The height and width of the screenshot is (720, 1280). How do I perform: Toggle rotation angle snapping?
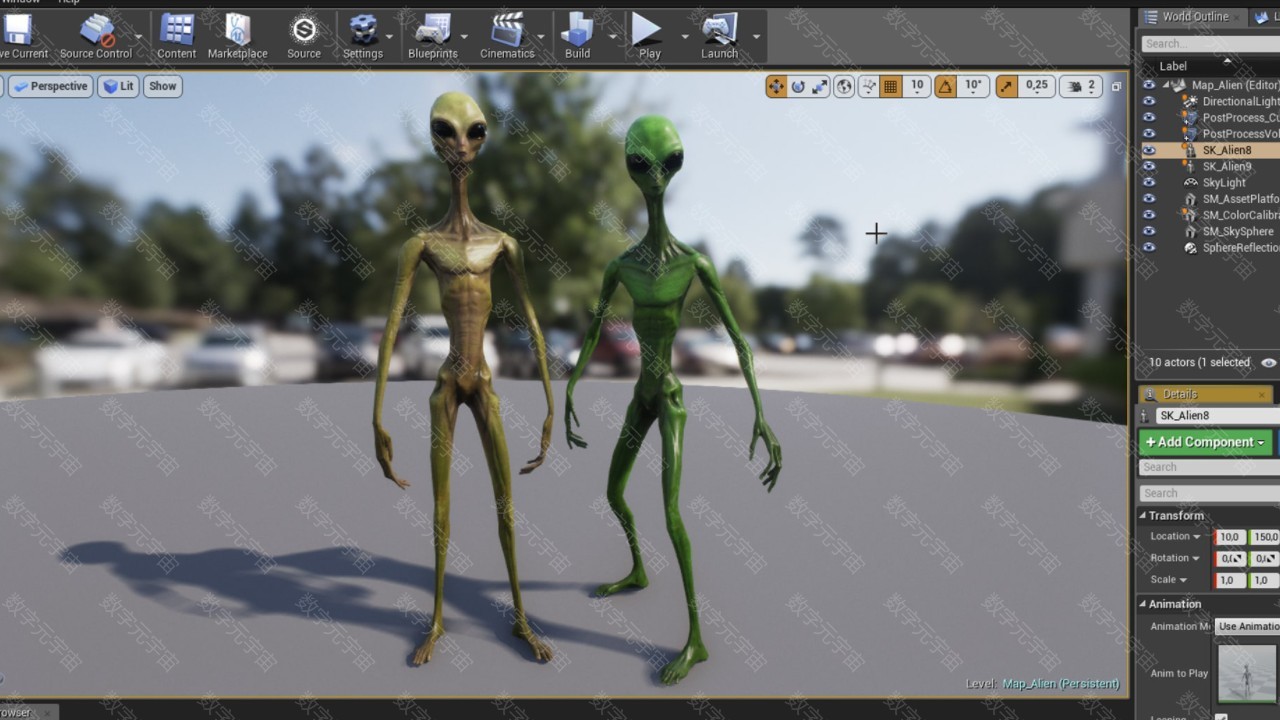pyautogui.click(x=945, y=87)
